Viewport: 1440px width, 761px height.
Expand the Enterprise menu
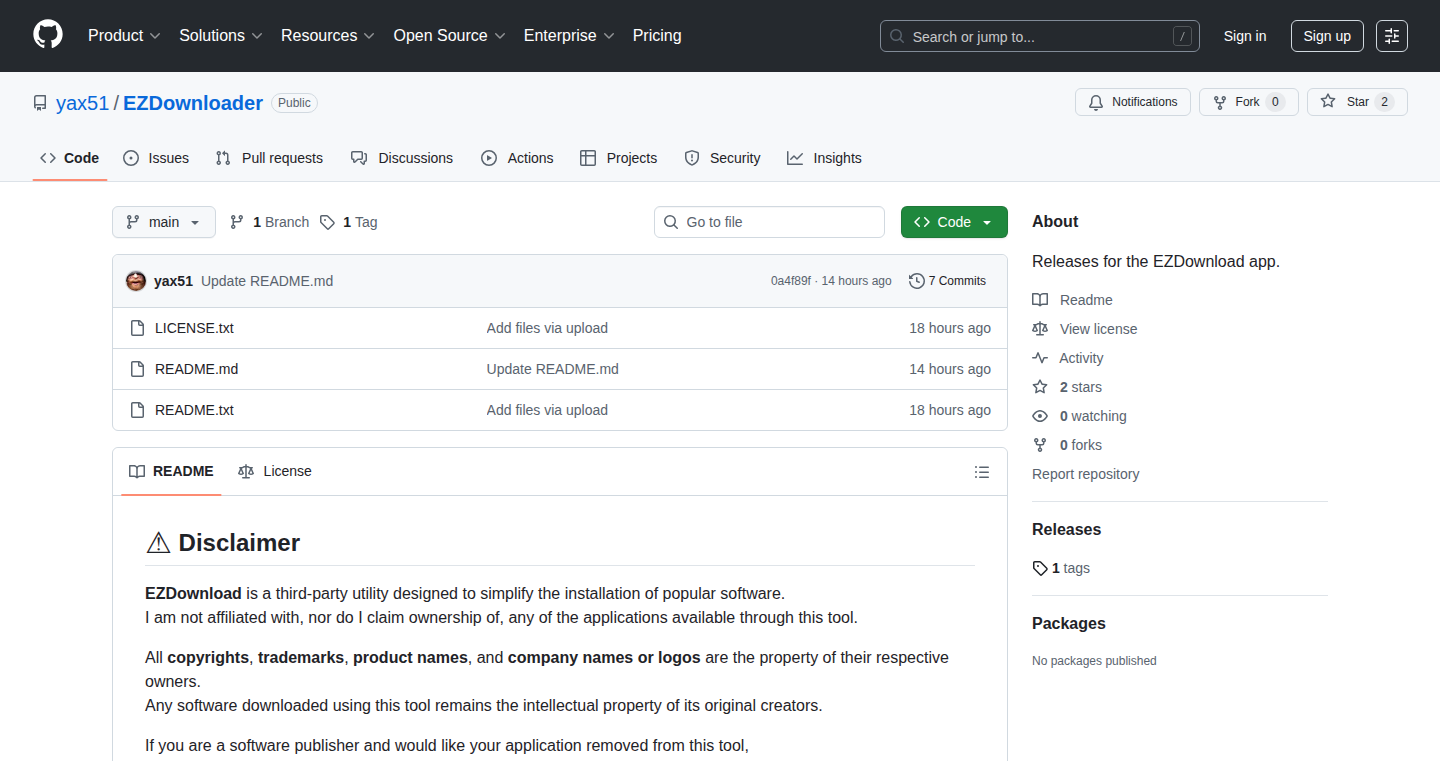pos(568,35)
